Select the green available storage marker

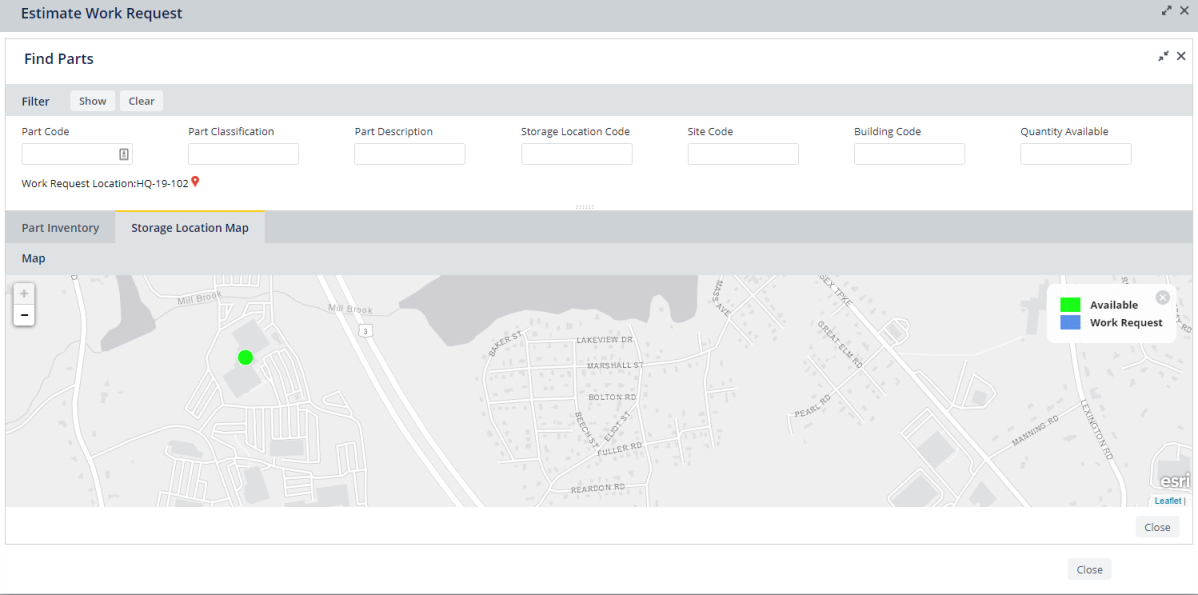pyautogui.click(x=245, y=358)
